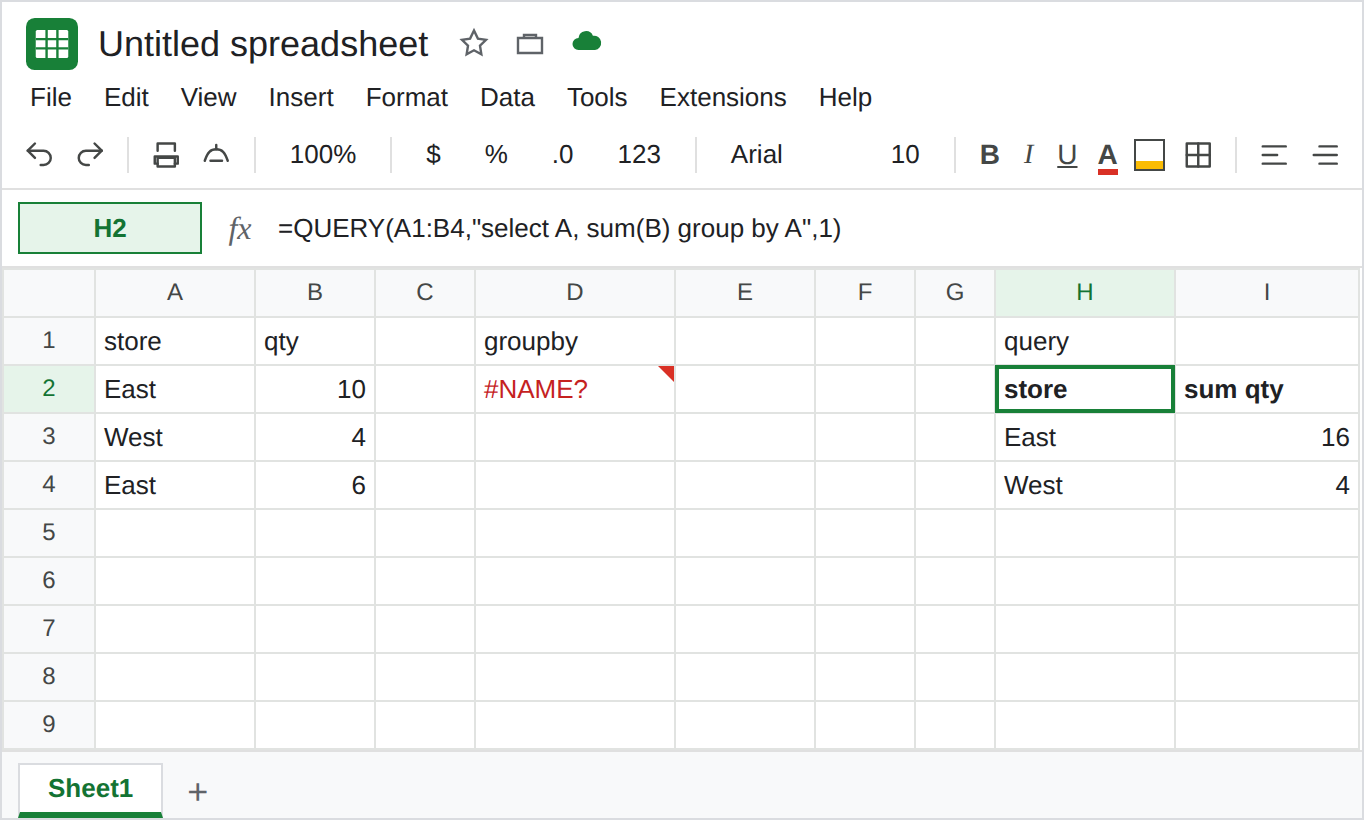Image resolution: width=1364 pixels, height=828 pixels.
Task: Open the Format menu
Action: [407, 97]
